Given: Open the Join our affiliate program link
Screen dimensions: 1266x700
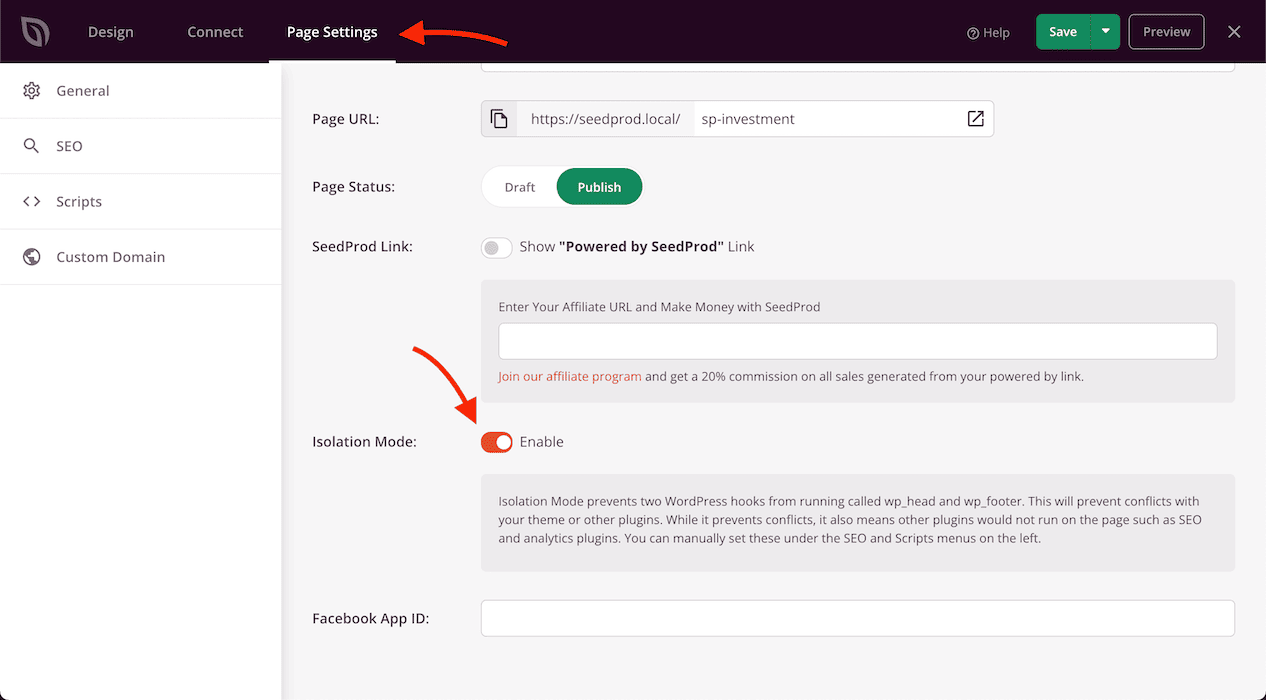Looking at the screenshot, I should [x=570, y=377].
